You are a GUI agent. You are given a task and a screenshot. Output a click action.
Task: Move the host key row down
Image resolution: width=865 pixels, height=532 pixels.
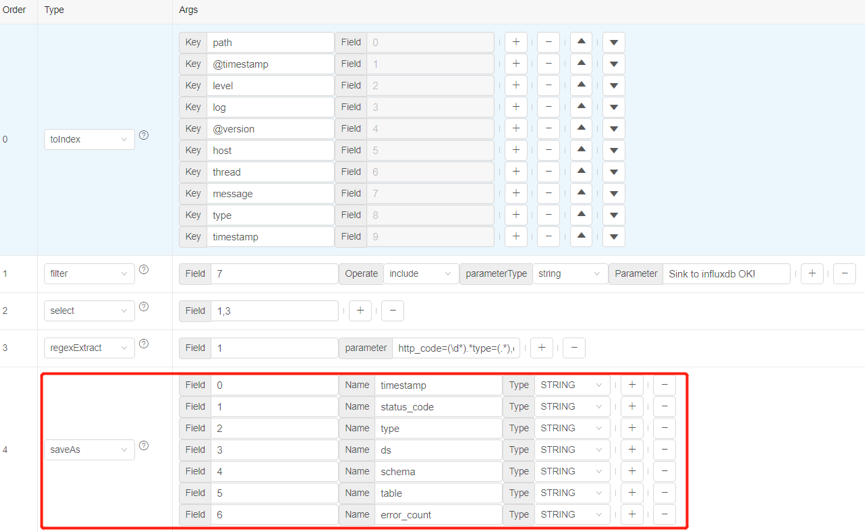(613, 150)
